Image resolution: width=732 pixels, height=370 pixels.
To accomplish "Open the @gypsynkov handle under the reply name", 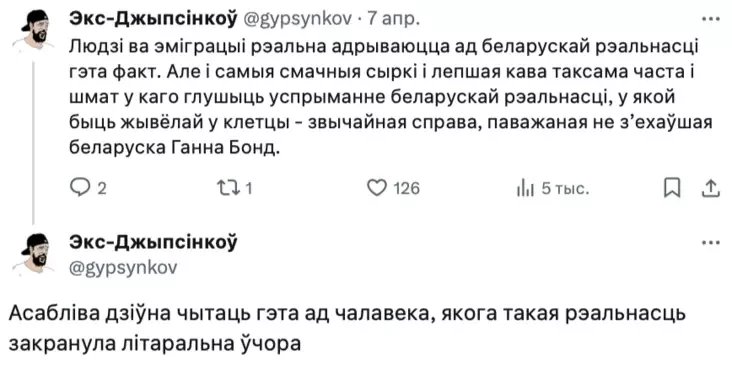I will (123, 268).
